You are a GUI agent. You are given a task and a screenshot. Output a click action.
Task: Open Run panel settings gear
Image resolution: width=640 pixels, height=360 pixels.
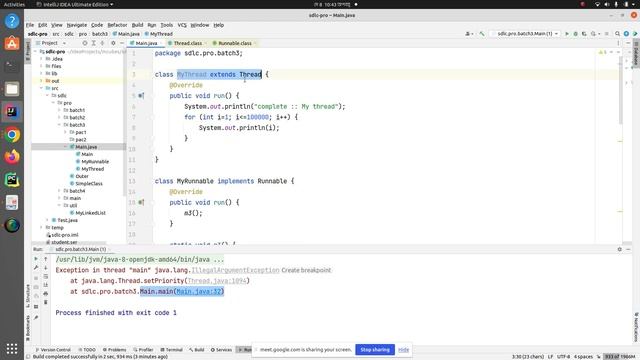click(620, 249)
